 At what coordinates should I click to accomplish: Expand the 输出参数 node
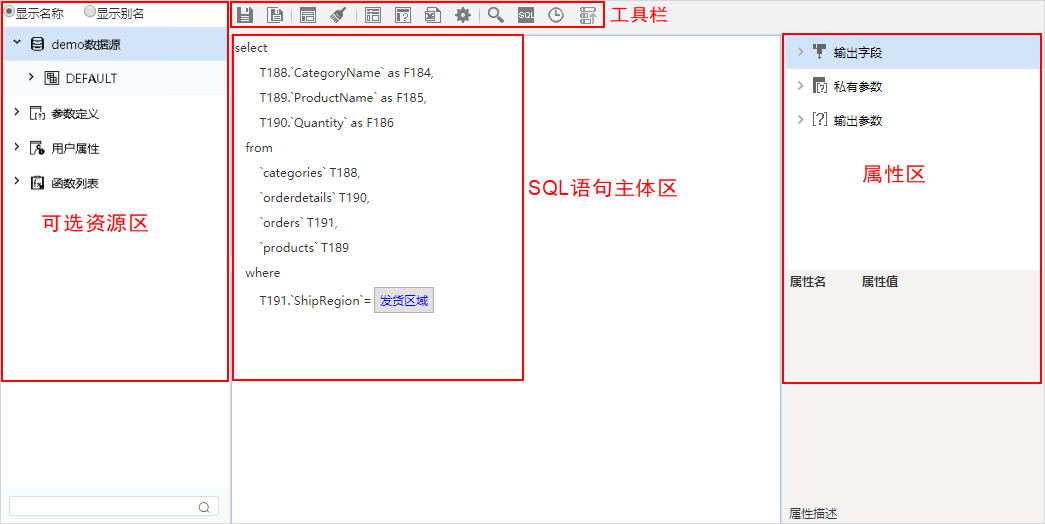point(800,119)
